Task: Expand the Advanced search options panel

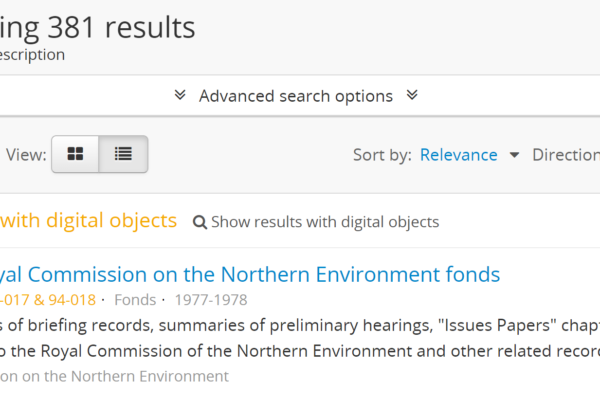Action: (x=295, y=96)
